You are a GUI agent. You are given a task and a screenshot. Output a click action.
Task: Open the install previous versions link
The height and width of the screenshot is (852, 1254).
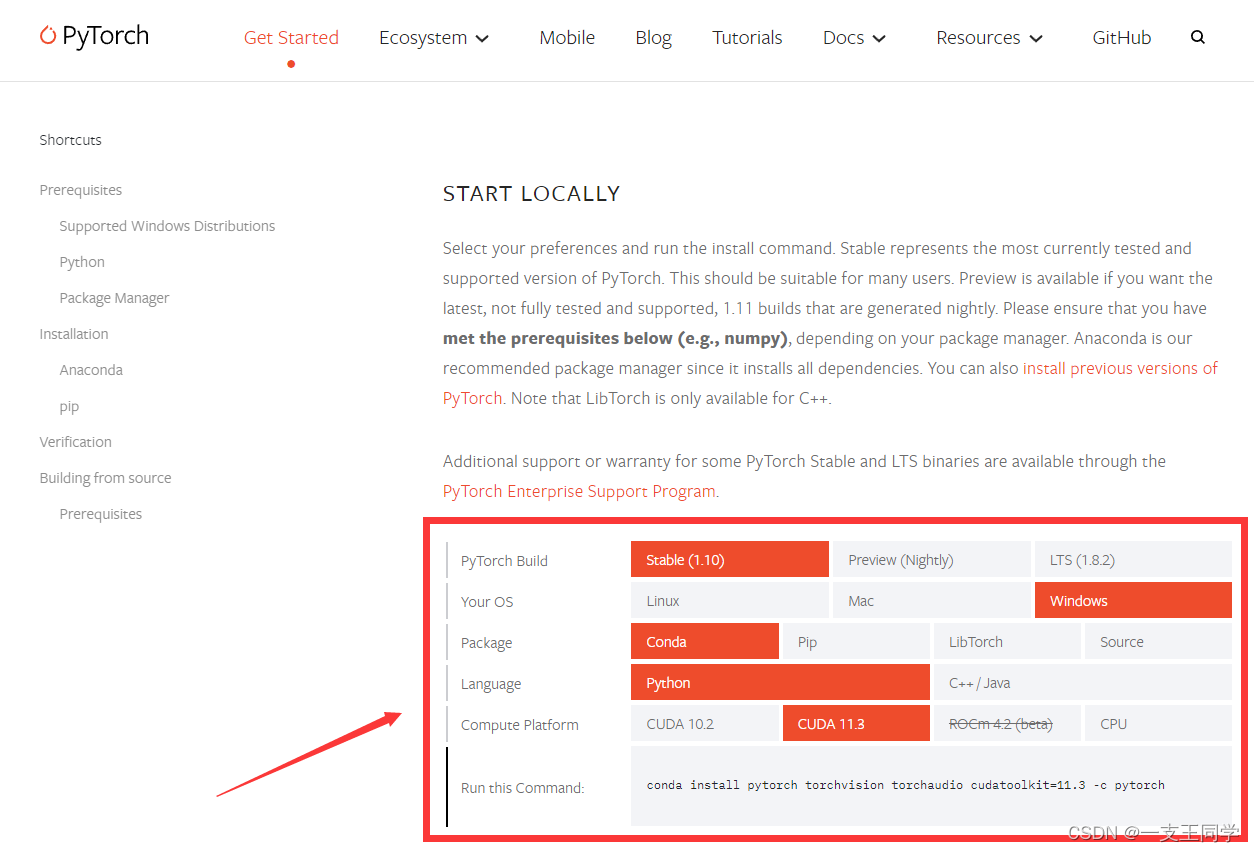pyautogui.click(x=1120, y=368)
